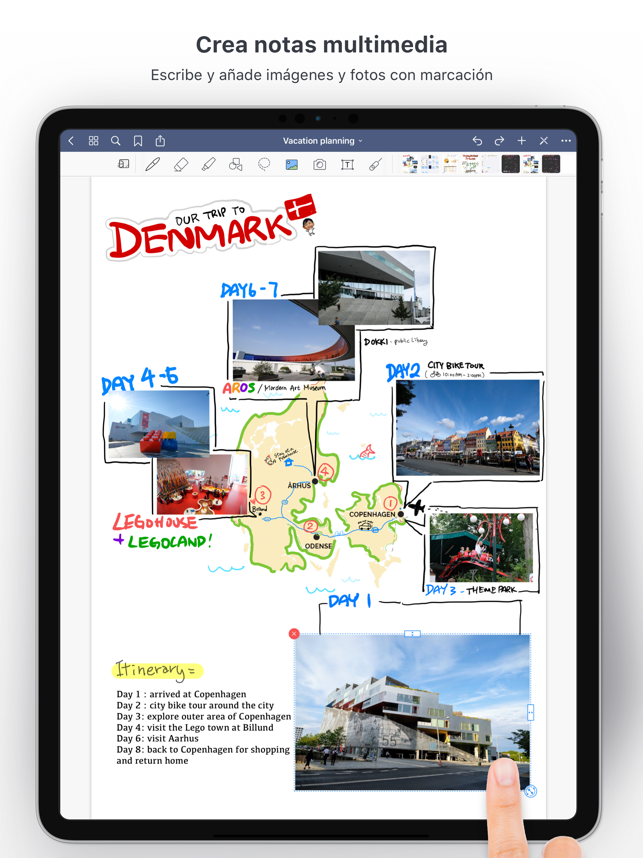Tap the ODENSE label on the map

[318, 546]
